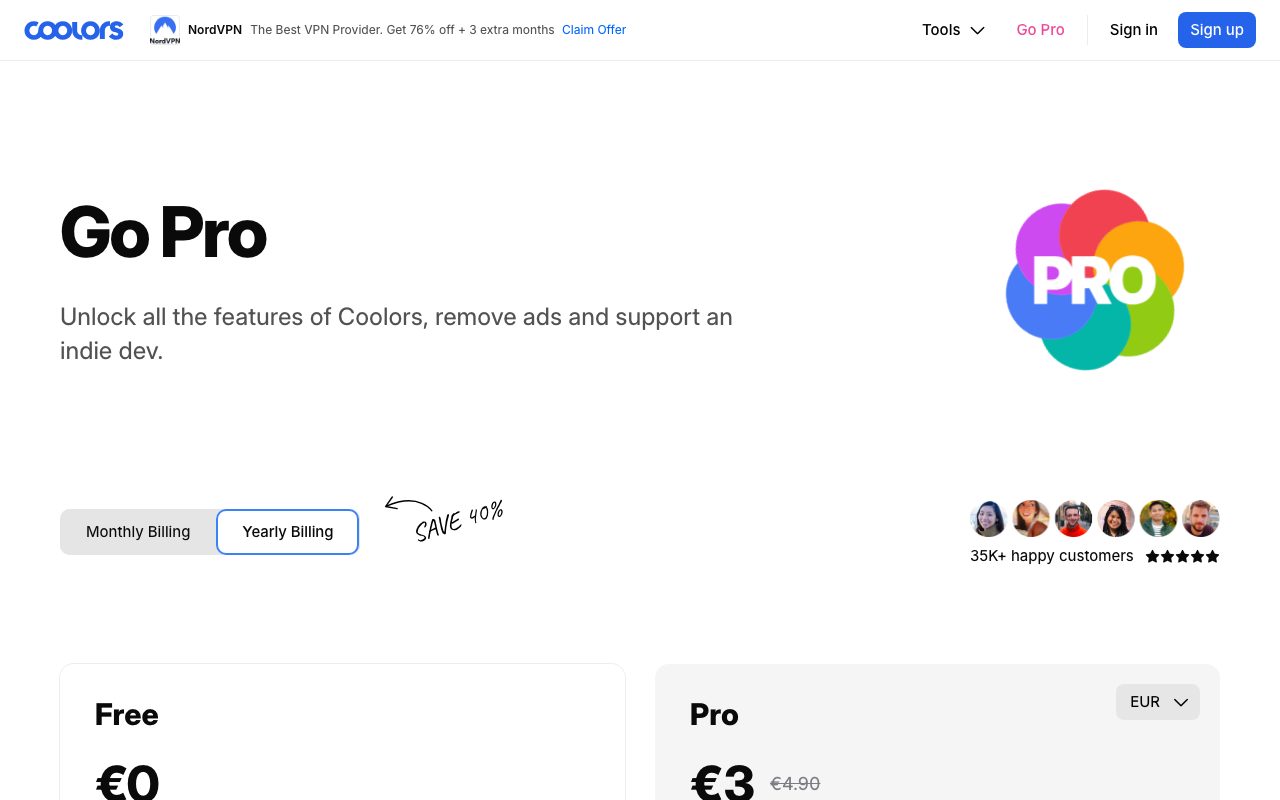
Task: Select Yearly Billing option
Action: (288, 532)
